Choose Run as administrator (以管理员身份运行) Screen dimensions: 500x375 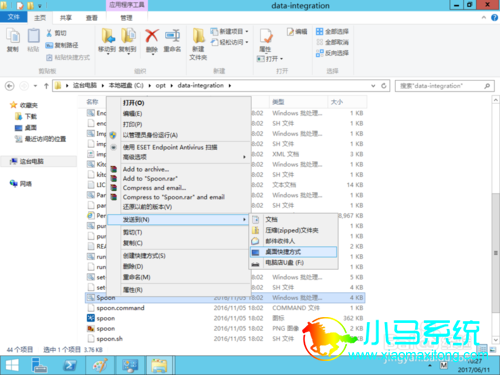click(x=179, y=135)
